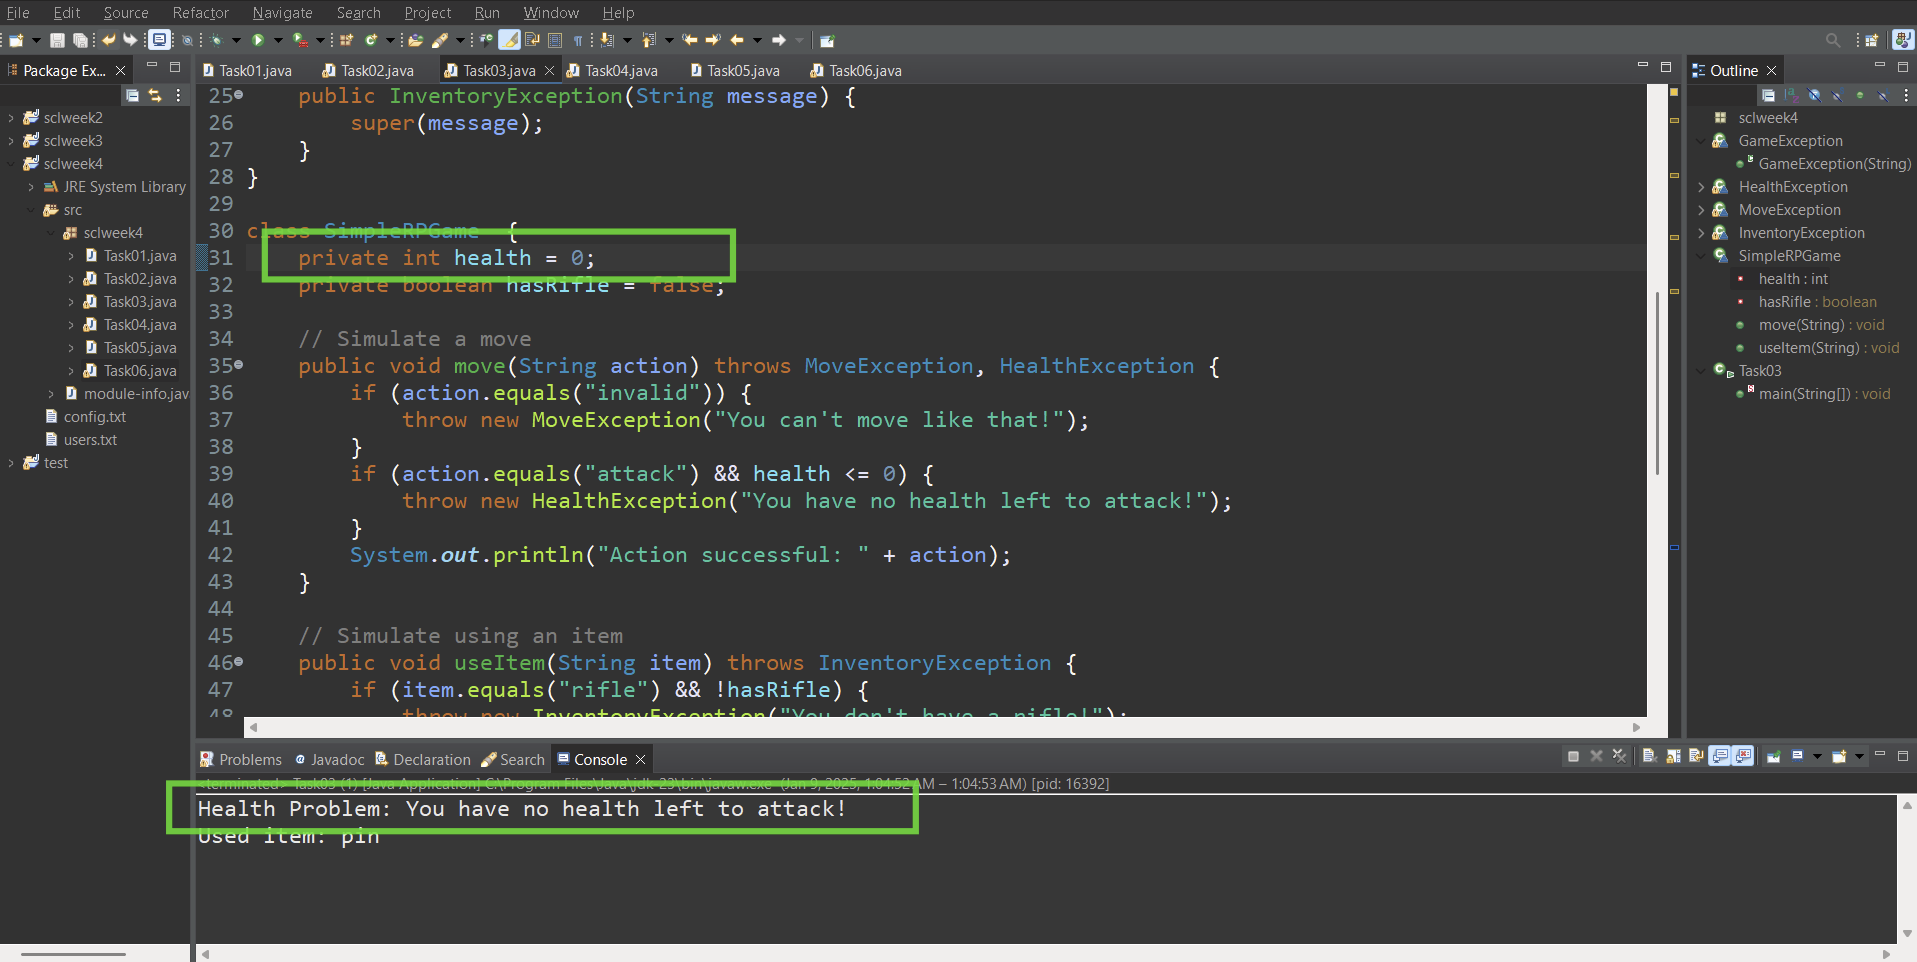Viewport: 1917px width, 962px height.
Task: Select move(String) method in Outline
Action: tap(1811, 325)
